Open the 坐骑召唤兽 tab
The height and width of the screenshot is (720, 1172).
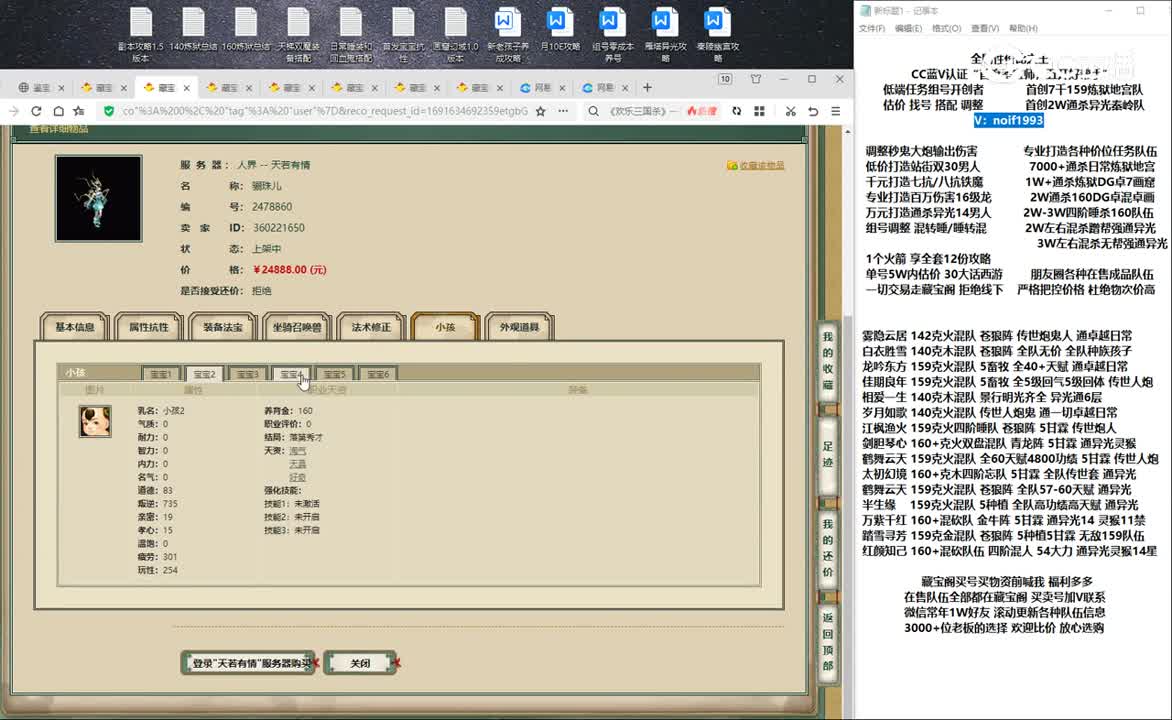[x=297, y=327]
